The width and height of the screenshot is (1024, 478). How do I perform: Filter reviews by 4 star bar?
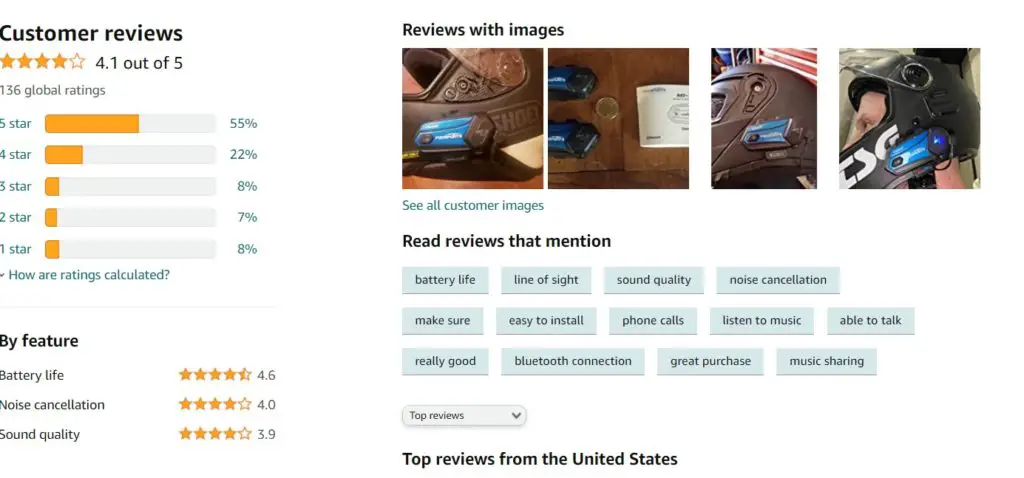(130, 155)
